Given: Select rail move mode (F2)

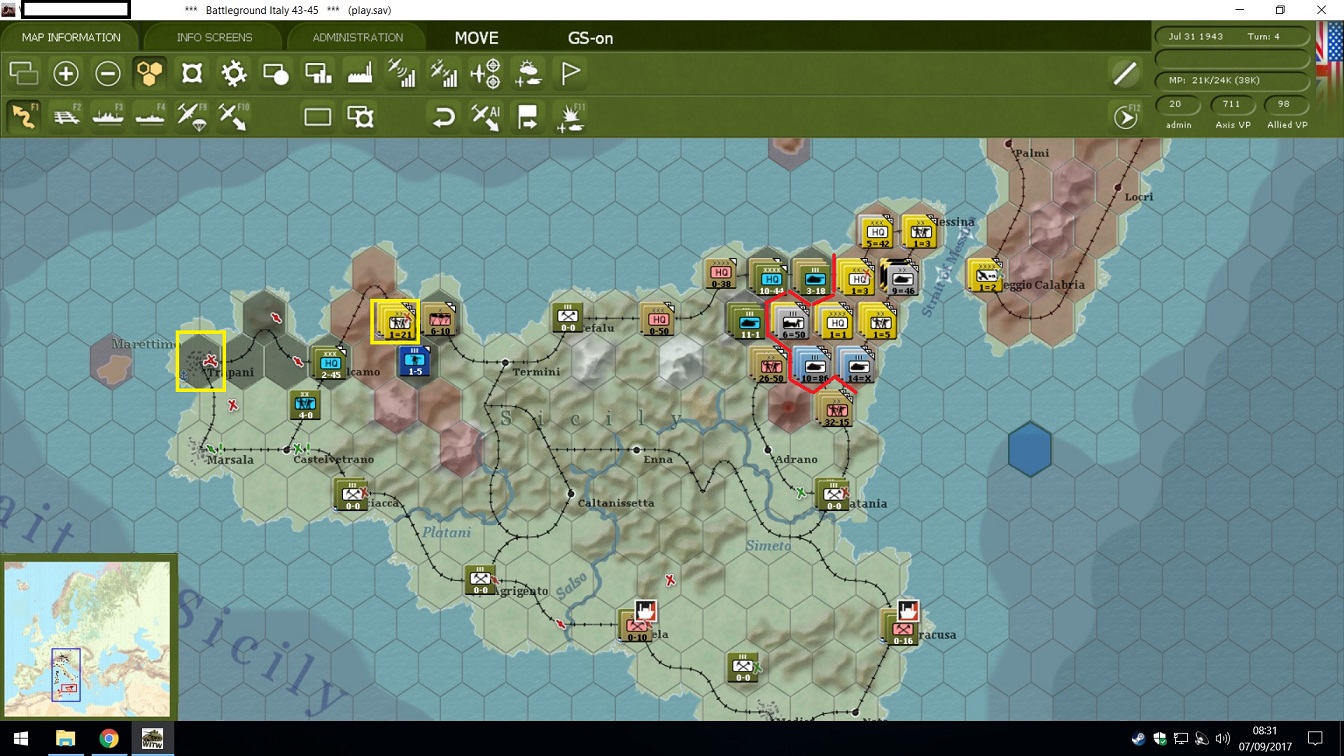Looking at the screenshot, I should (66, 116).
